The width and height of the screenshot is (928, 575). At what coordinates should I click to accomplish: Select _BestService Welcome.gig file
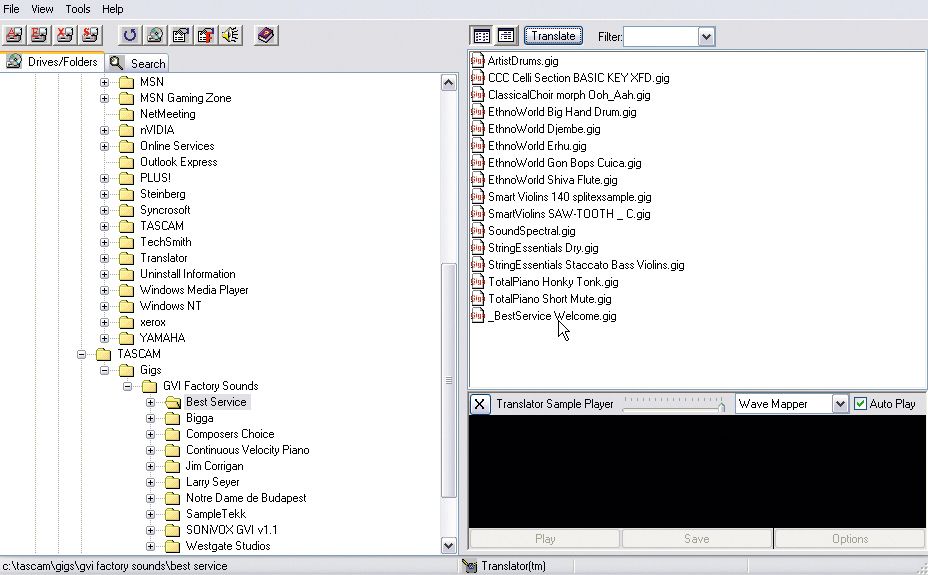click(x=552, y=316)
